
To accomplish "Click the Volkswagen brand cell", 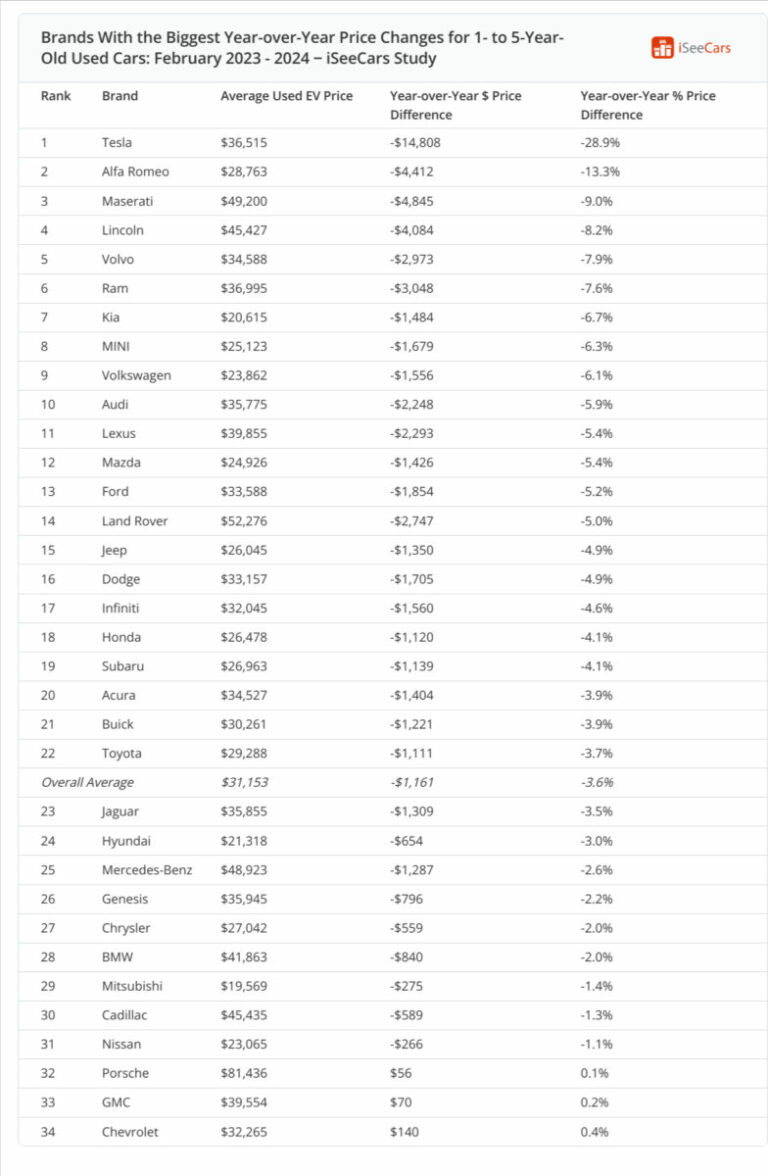I will (136, 376).
